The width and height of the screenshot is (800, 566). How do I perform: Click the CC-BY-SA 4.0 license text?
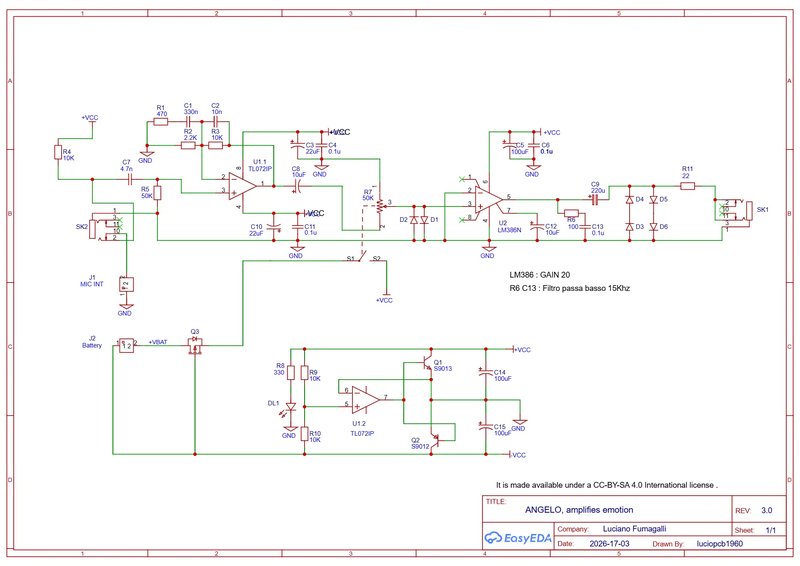pyautogui.click(x=607, y=485)
